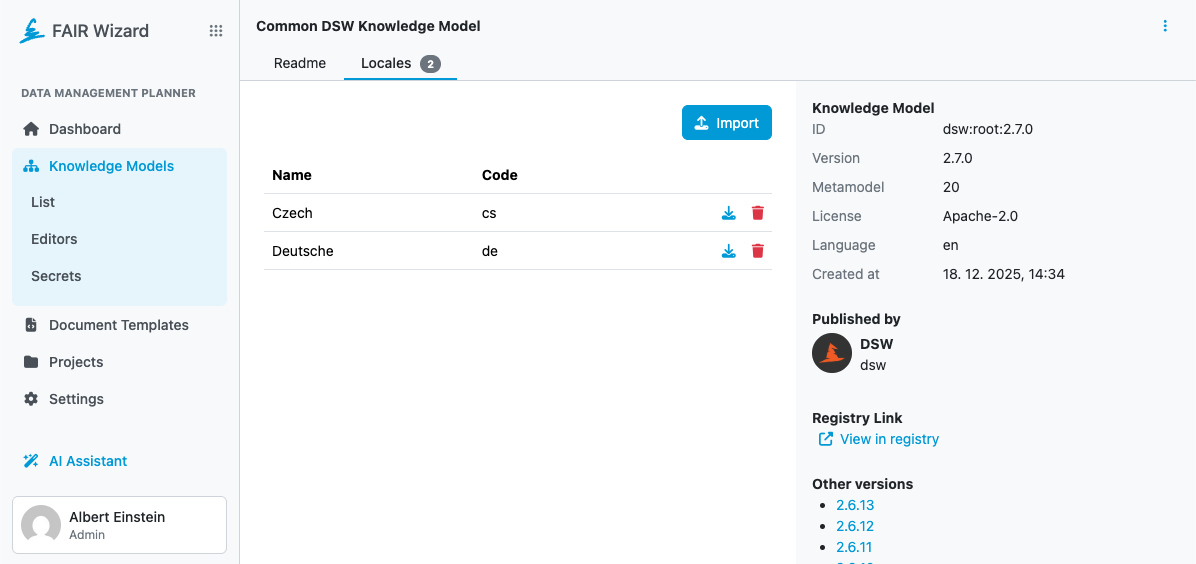Delete the Czech locale
The image size is (1196, 564).
tap(757, 213)
